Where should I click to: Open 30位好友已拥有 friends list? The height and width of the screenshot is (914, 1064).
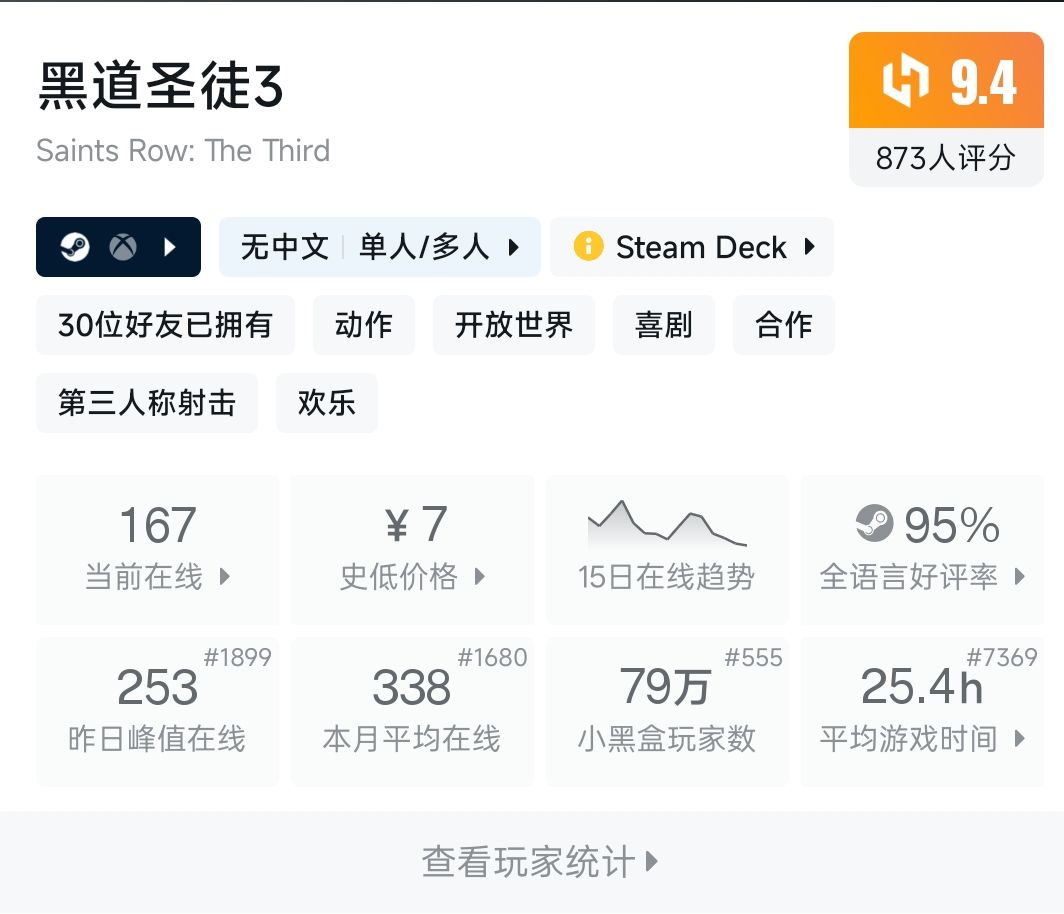[x=165, y=325]
